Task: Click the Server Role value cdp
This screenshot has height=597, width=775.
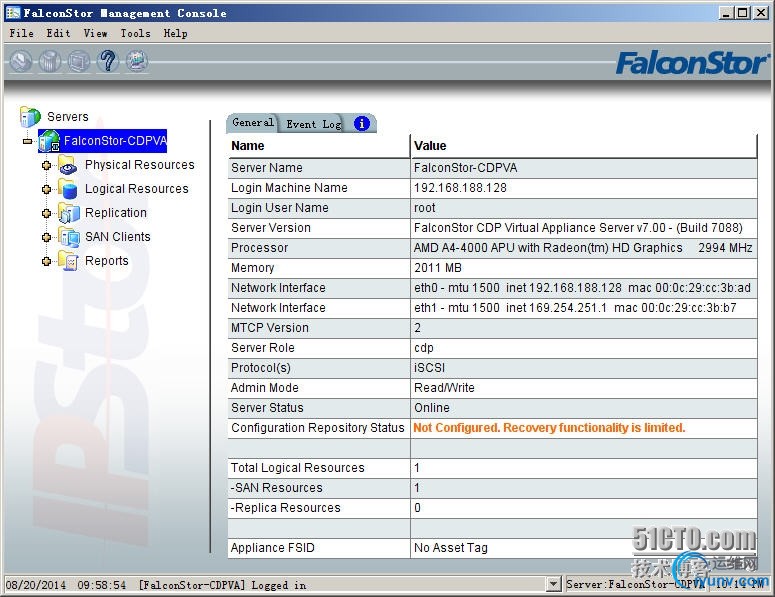Action: pos(424,348)
